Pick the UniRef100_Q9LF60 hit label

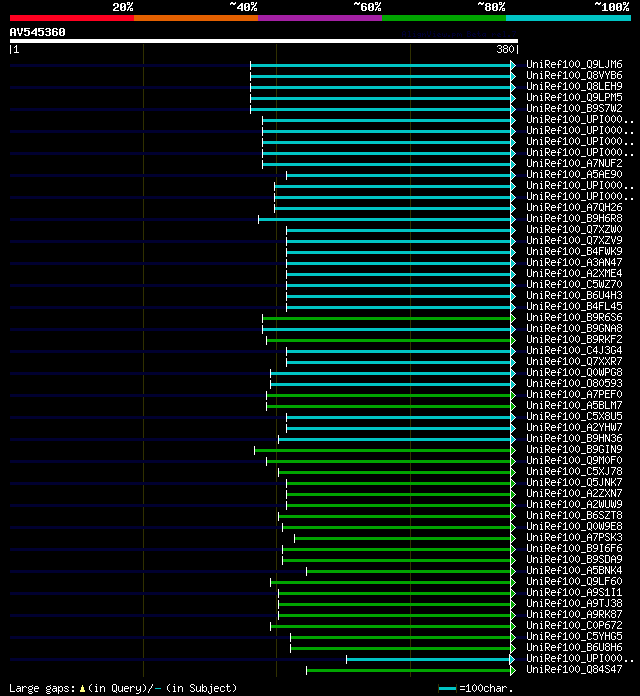coord(574,581)
